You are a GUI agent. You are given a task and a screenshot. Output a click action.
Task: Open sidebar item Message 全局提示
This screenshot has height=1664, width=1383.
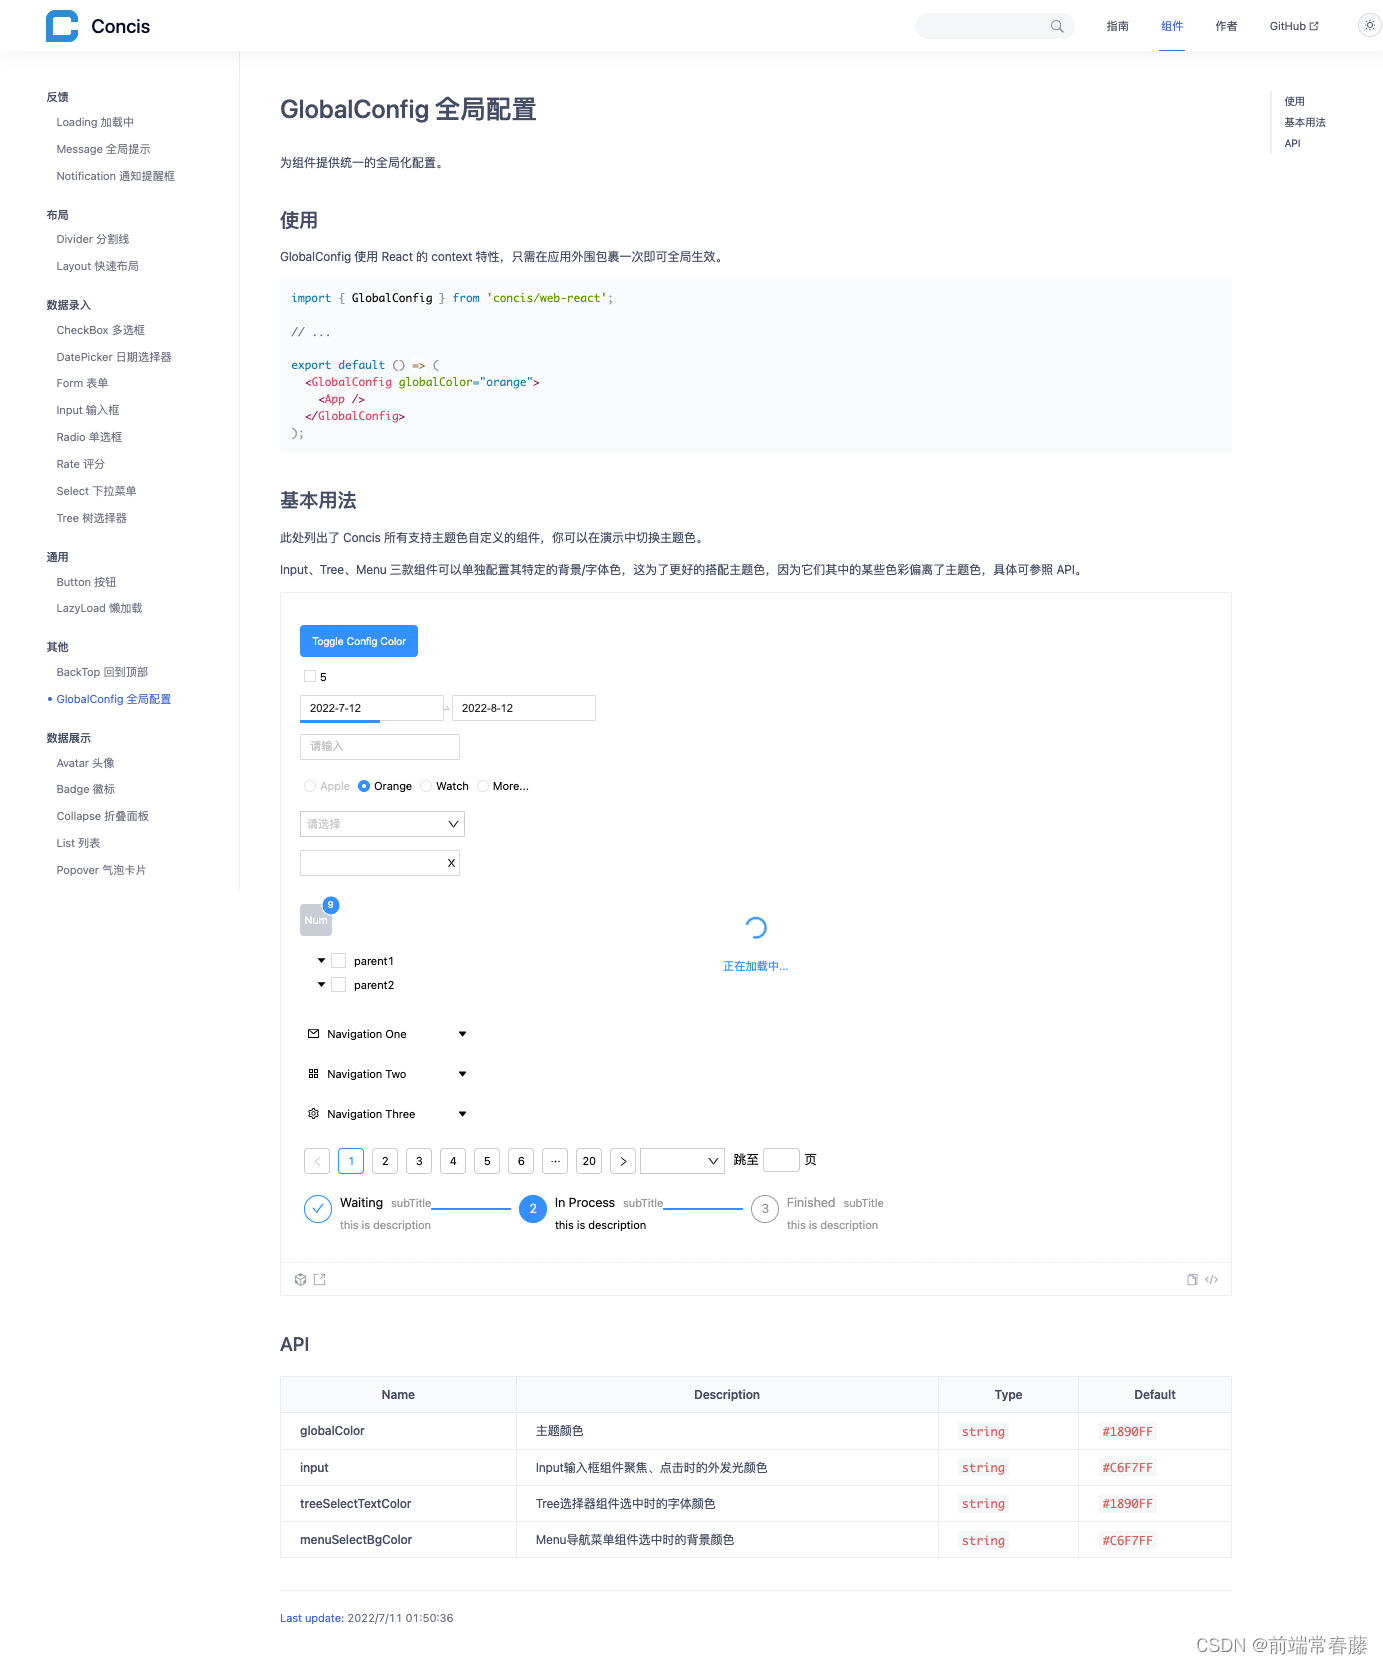coord(103,149)
